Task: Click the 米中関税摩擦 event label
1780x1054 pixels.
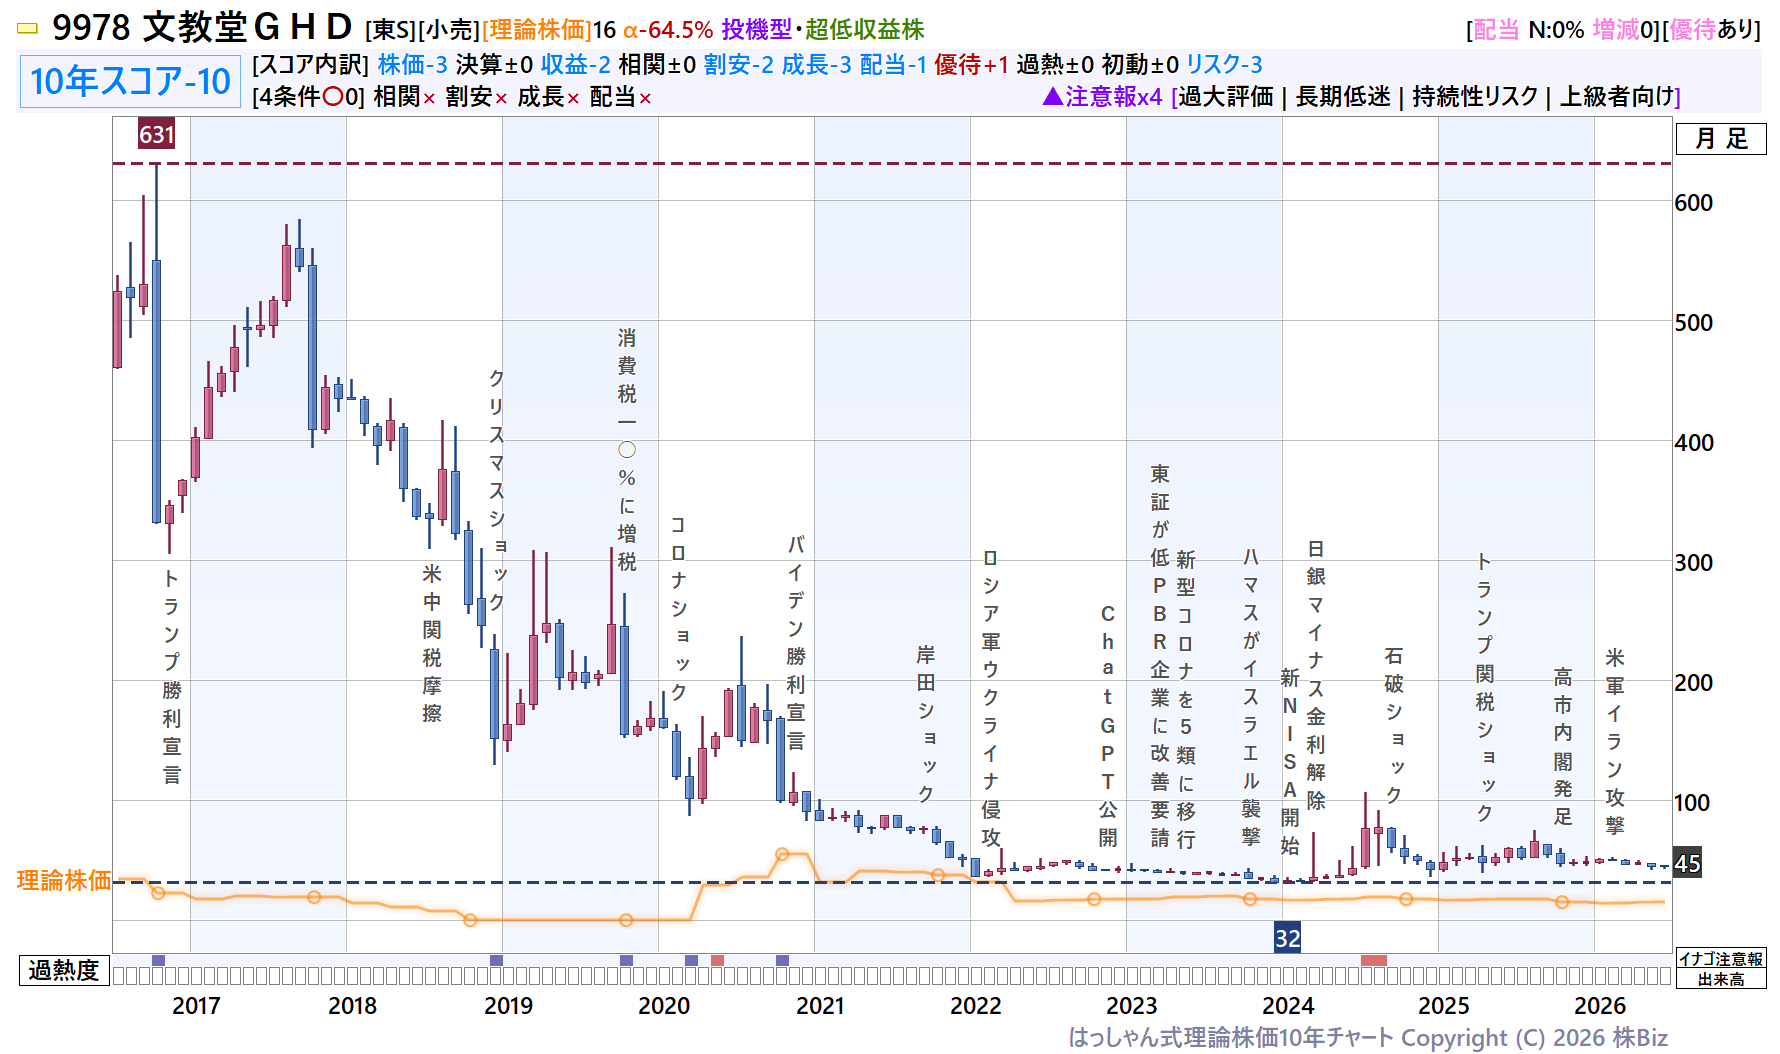Action: coord(432,643)
